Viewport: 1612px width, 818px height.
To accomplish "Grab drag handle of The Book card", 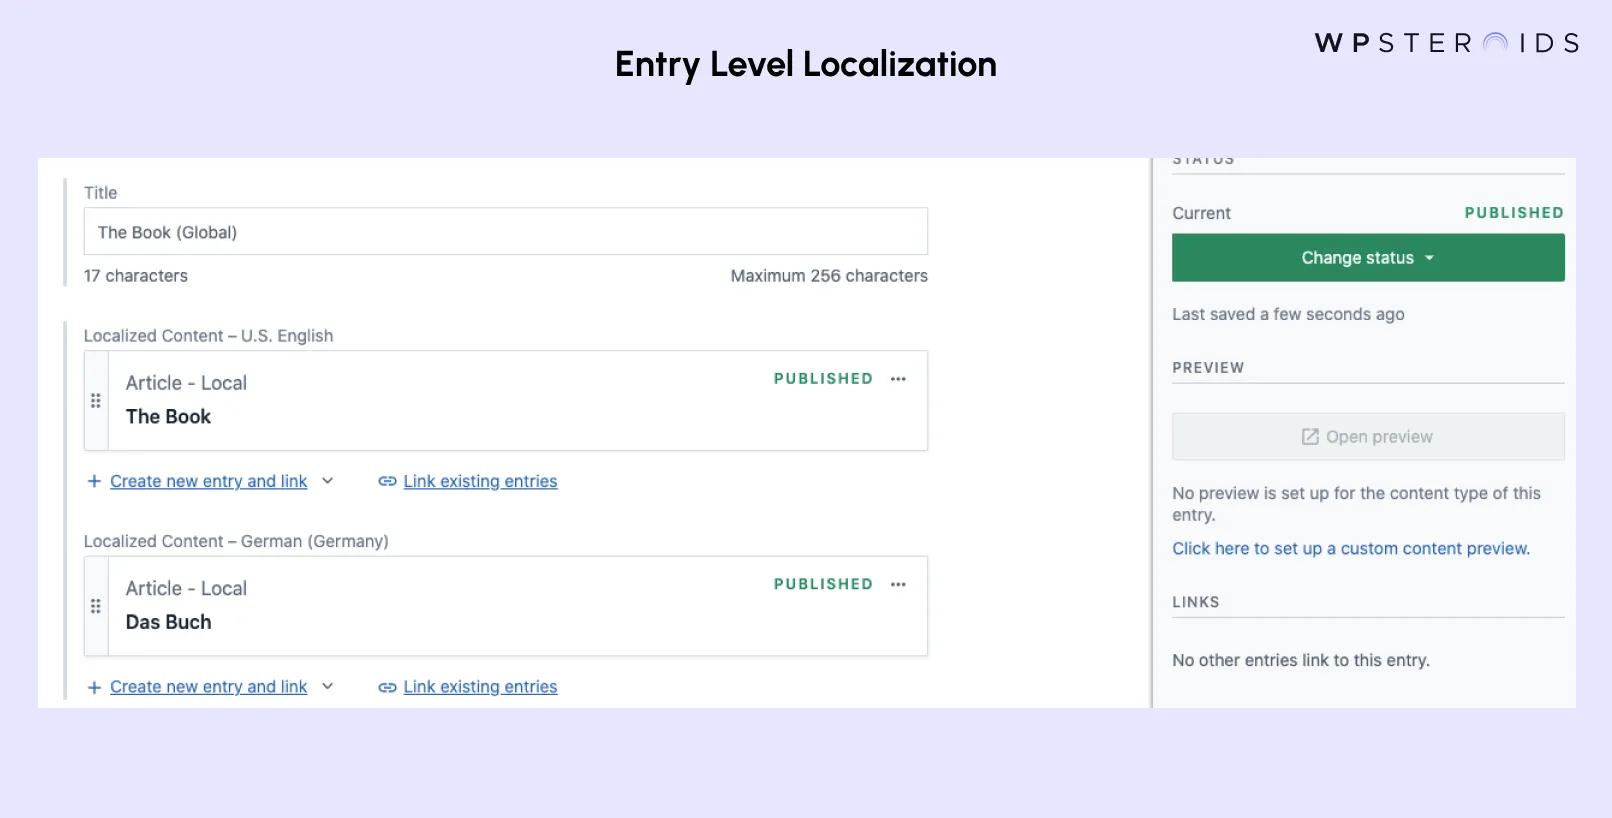I will [x=96, y=401].
